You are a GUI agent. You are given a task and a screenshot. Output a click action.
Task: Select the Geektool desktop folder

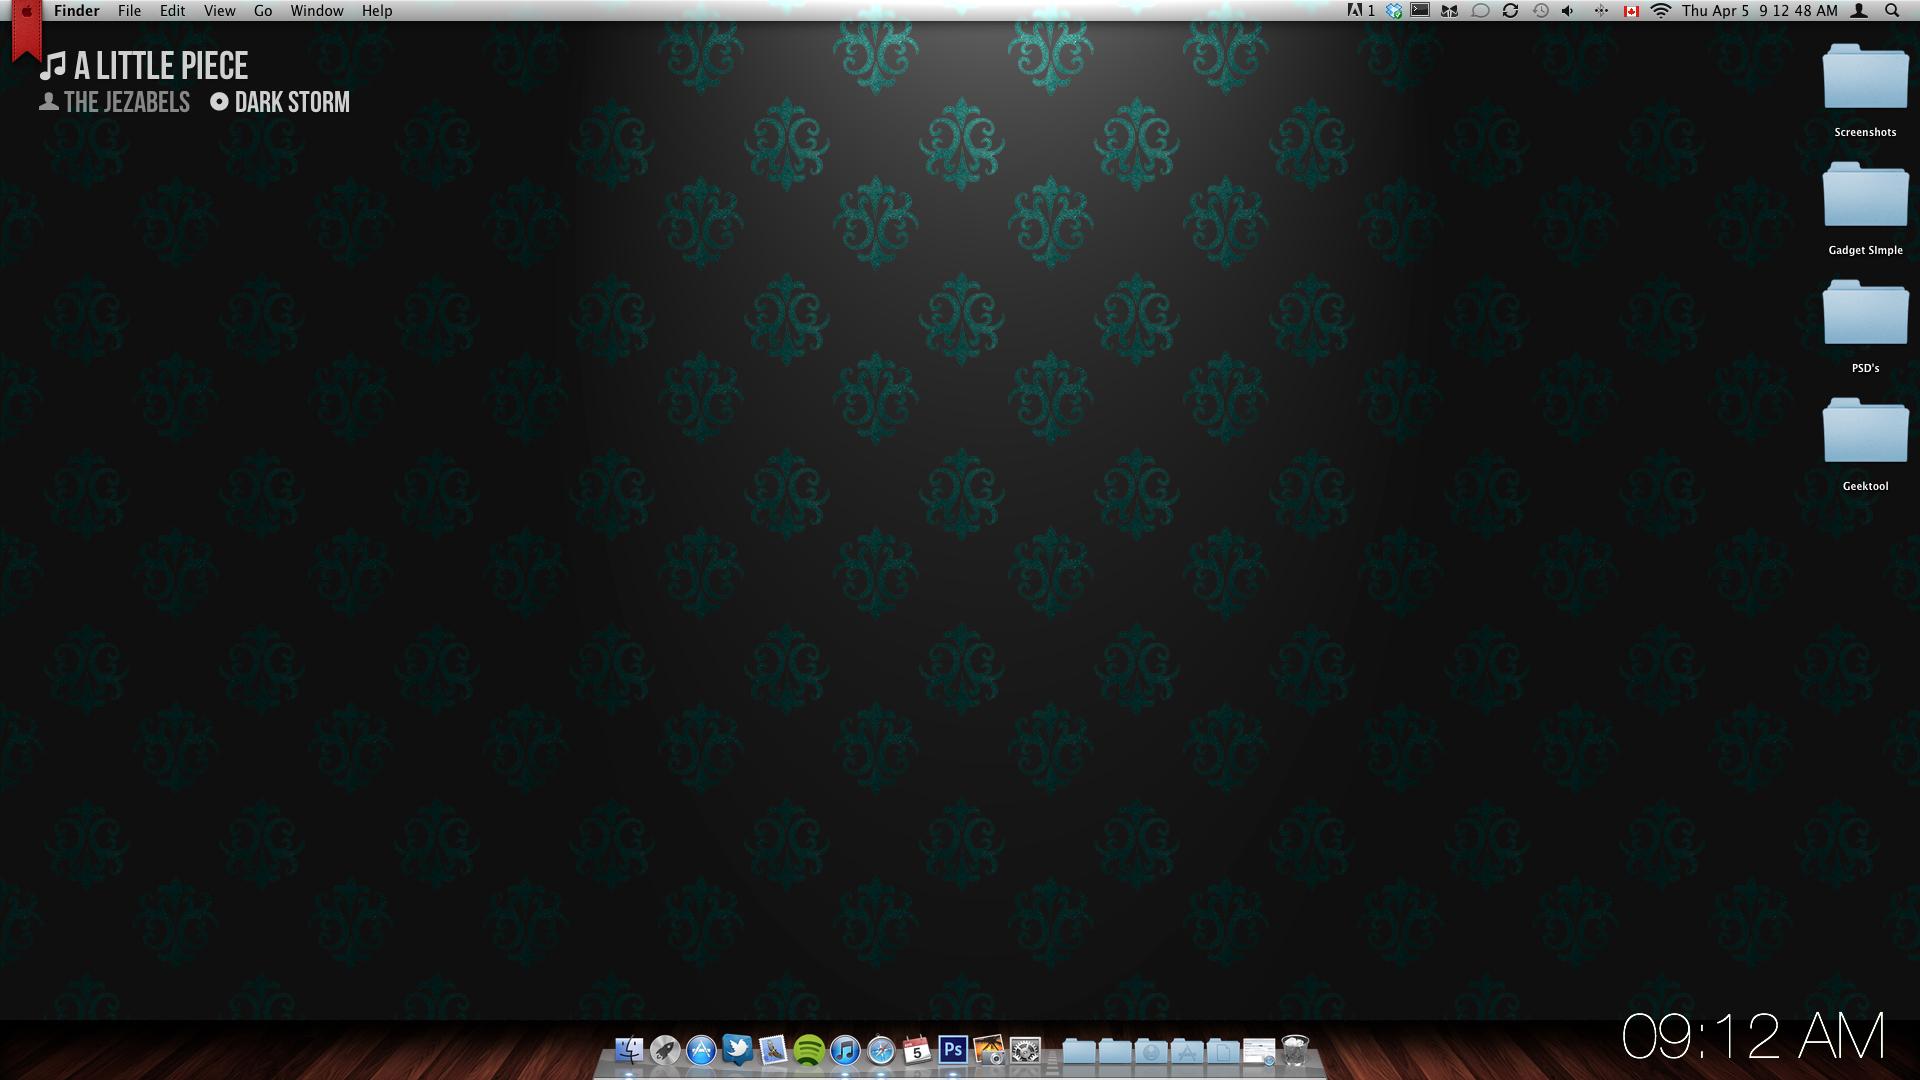(1865, 432)
